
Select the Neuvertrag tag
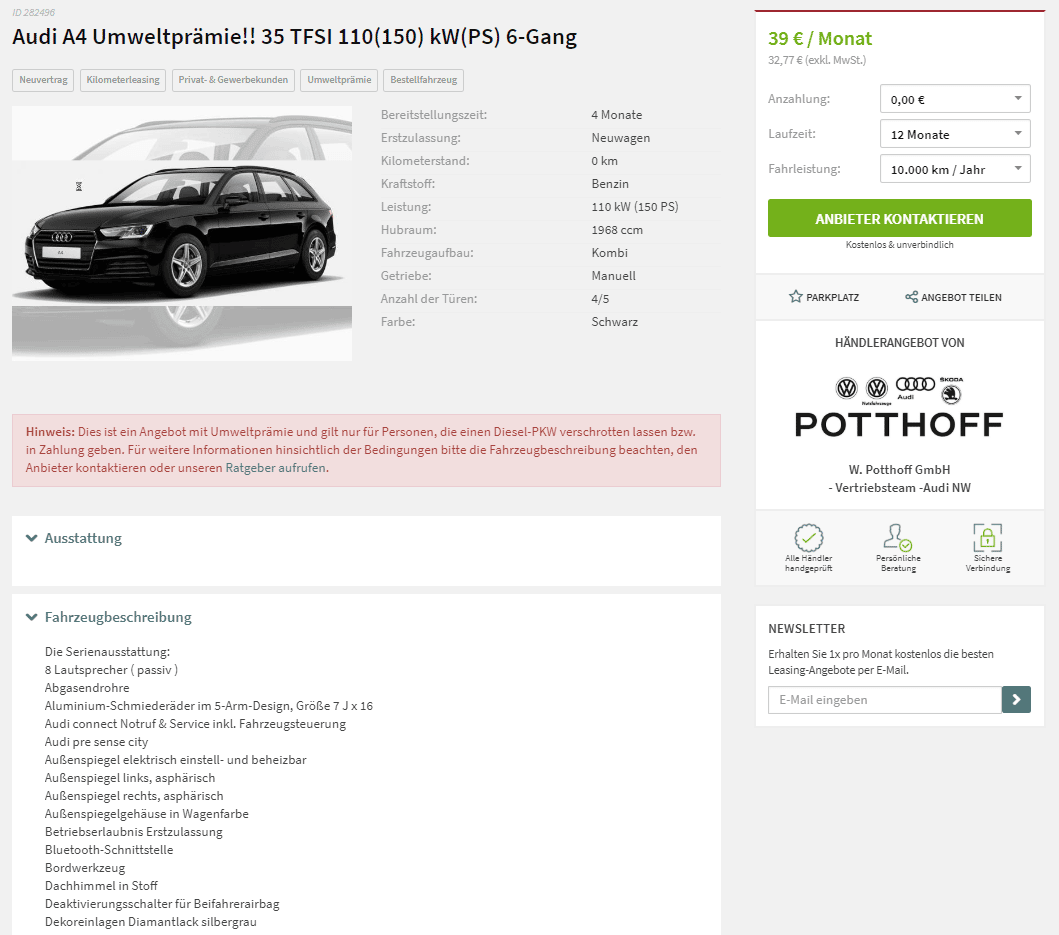pos(43,80)
